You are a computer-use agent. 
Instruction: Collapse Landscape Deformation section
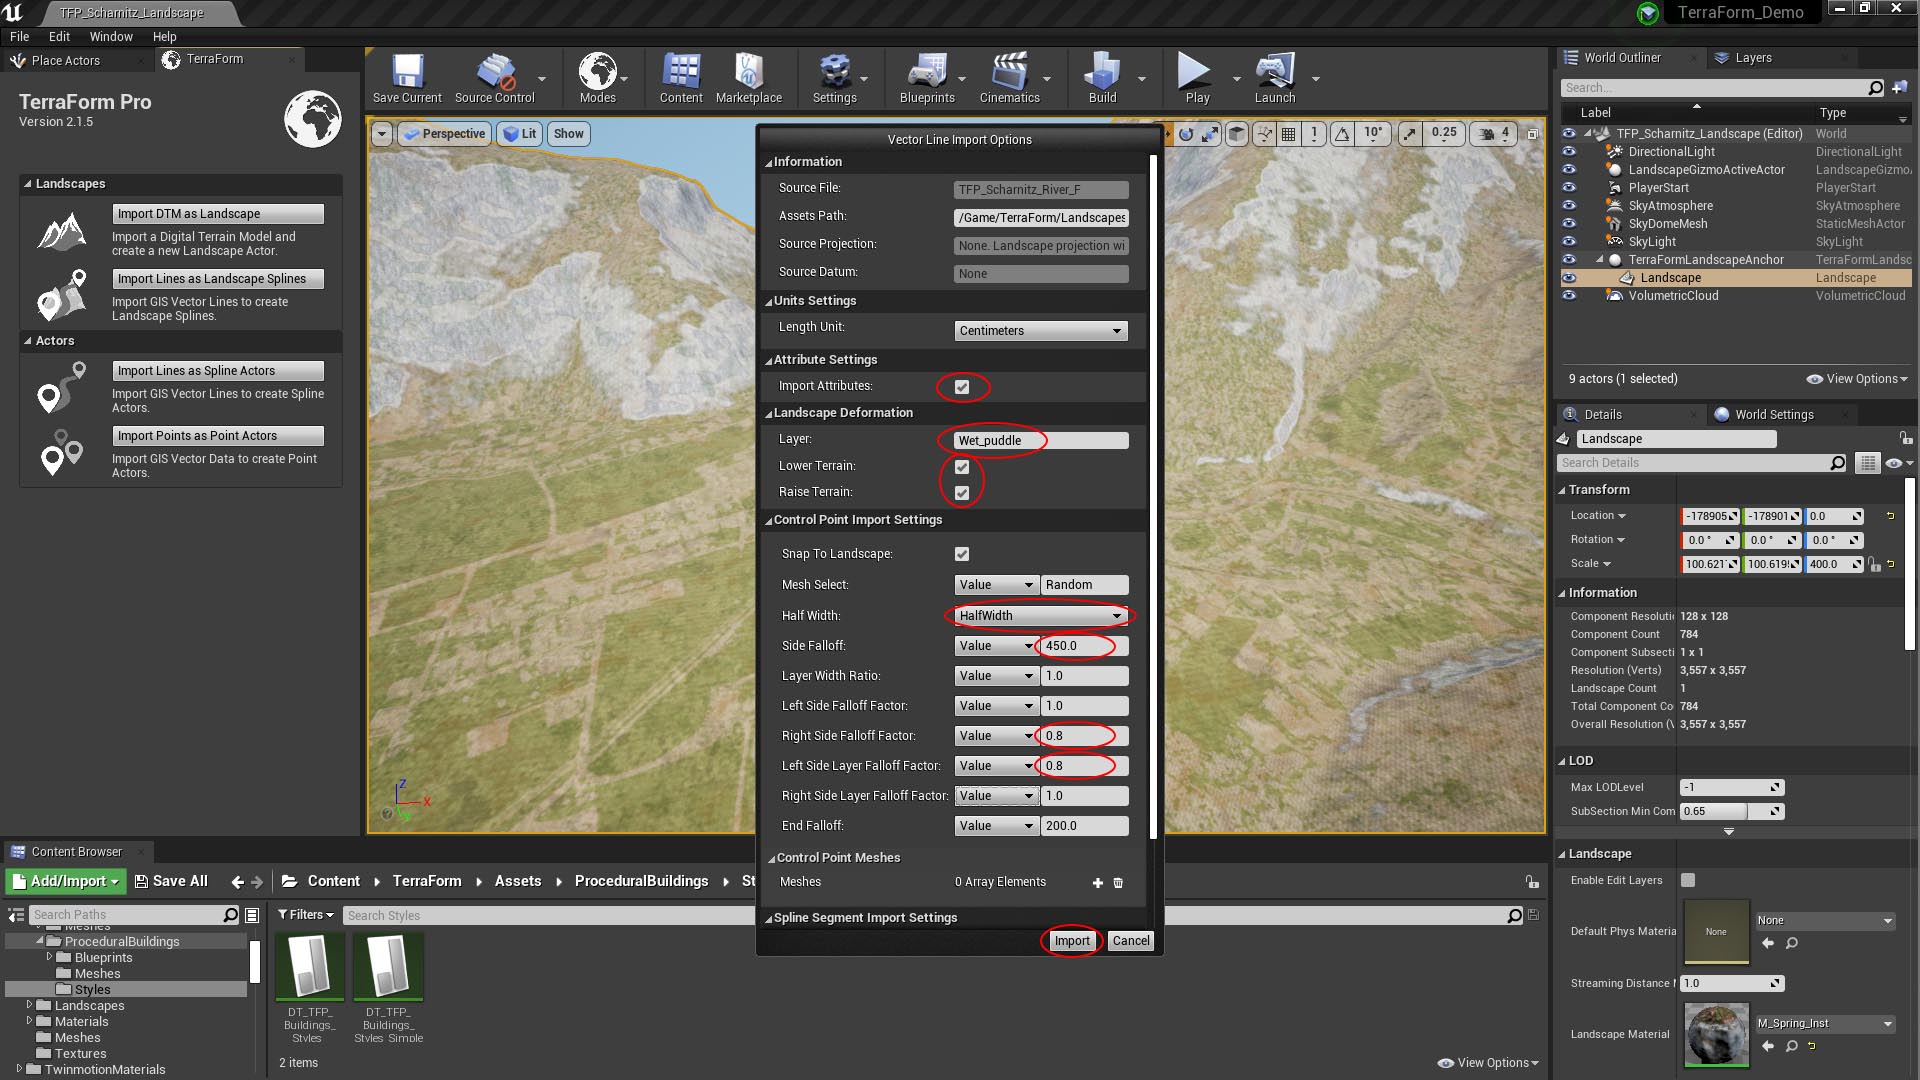(769, 414)
